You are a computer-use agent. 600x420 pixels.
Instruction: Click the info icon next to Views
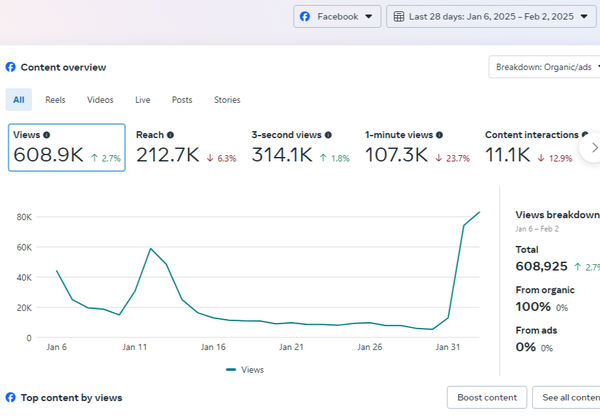pyautogui.click(x=47, y=135)
